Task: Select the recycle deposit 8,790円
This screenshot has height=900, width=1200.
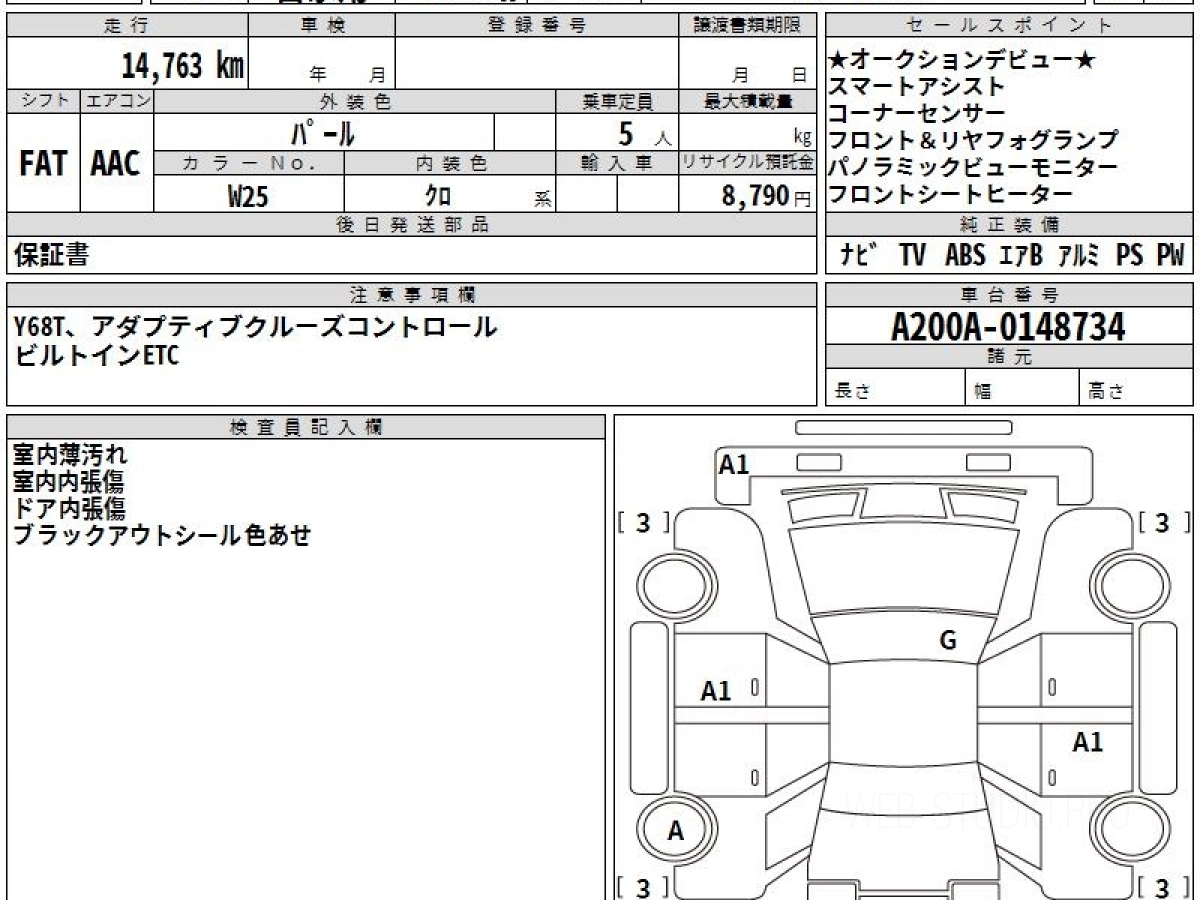Action: (767, 196)
